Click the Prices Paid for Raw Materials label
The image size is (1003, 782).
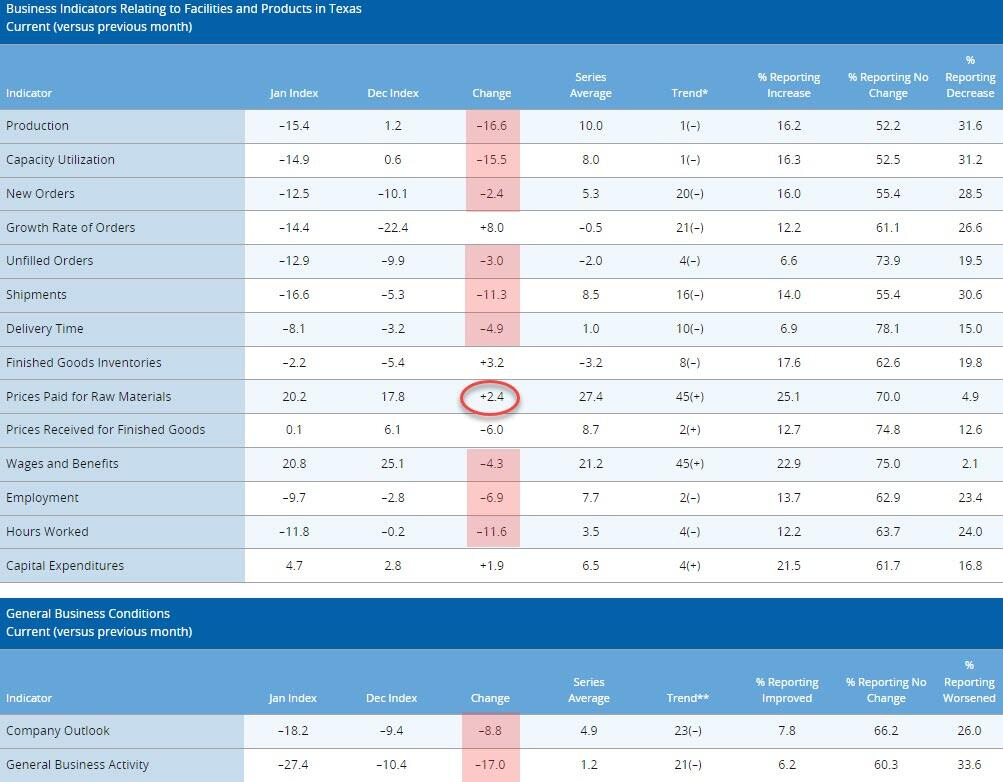coord(88,397)
